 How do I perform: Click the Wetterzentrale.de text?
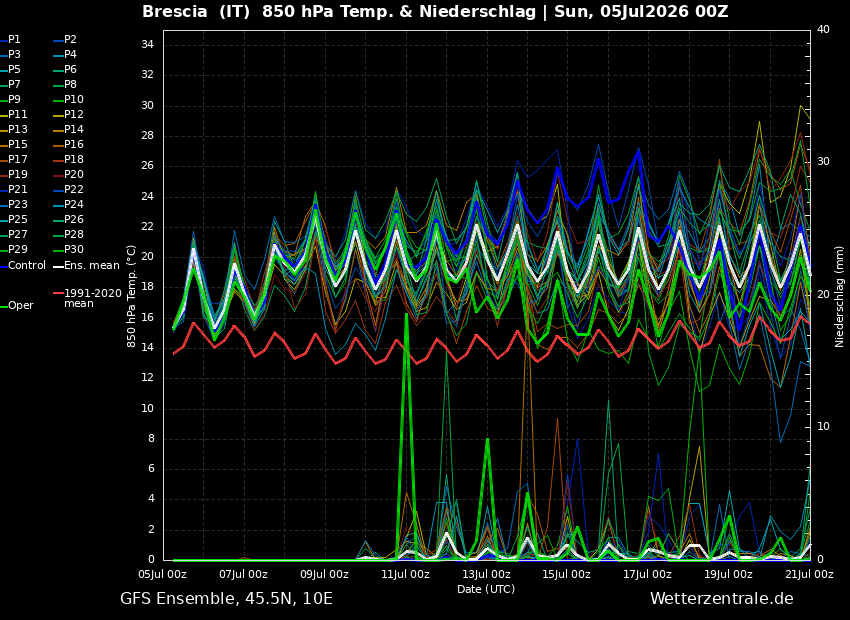coord(722,599)
